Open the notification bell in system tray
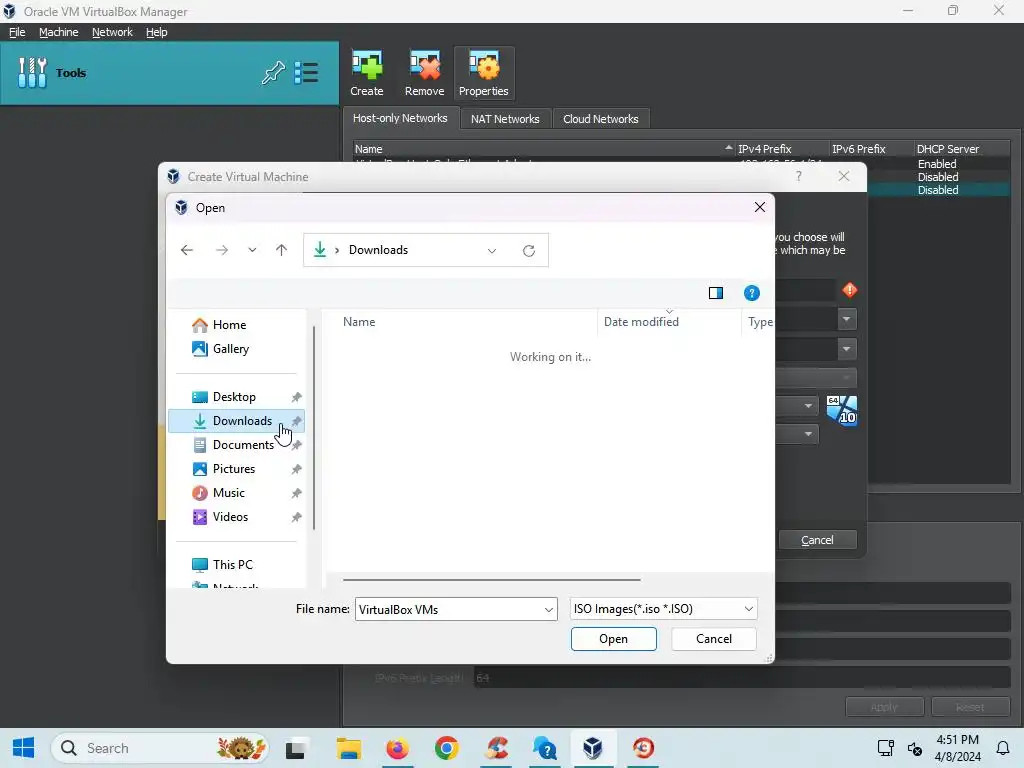Screen dimensions: 1024x768 [1003, 748]
